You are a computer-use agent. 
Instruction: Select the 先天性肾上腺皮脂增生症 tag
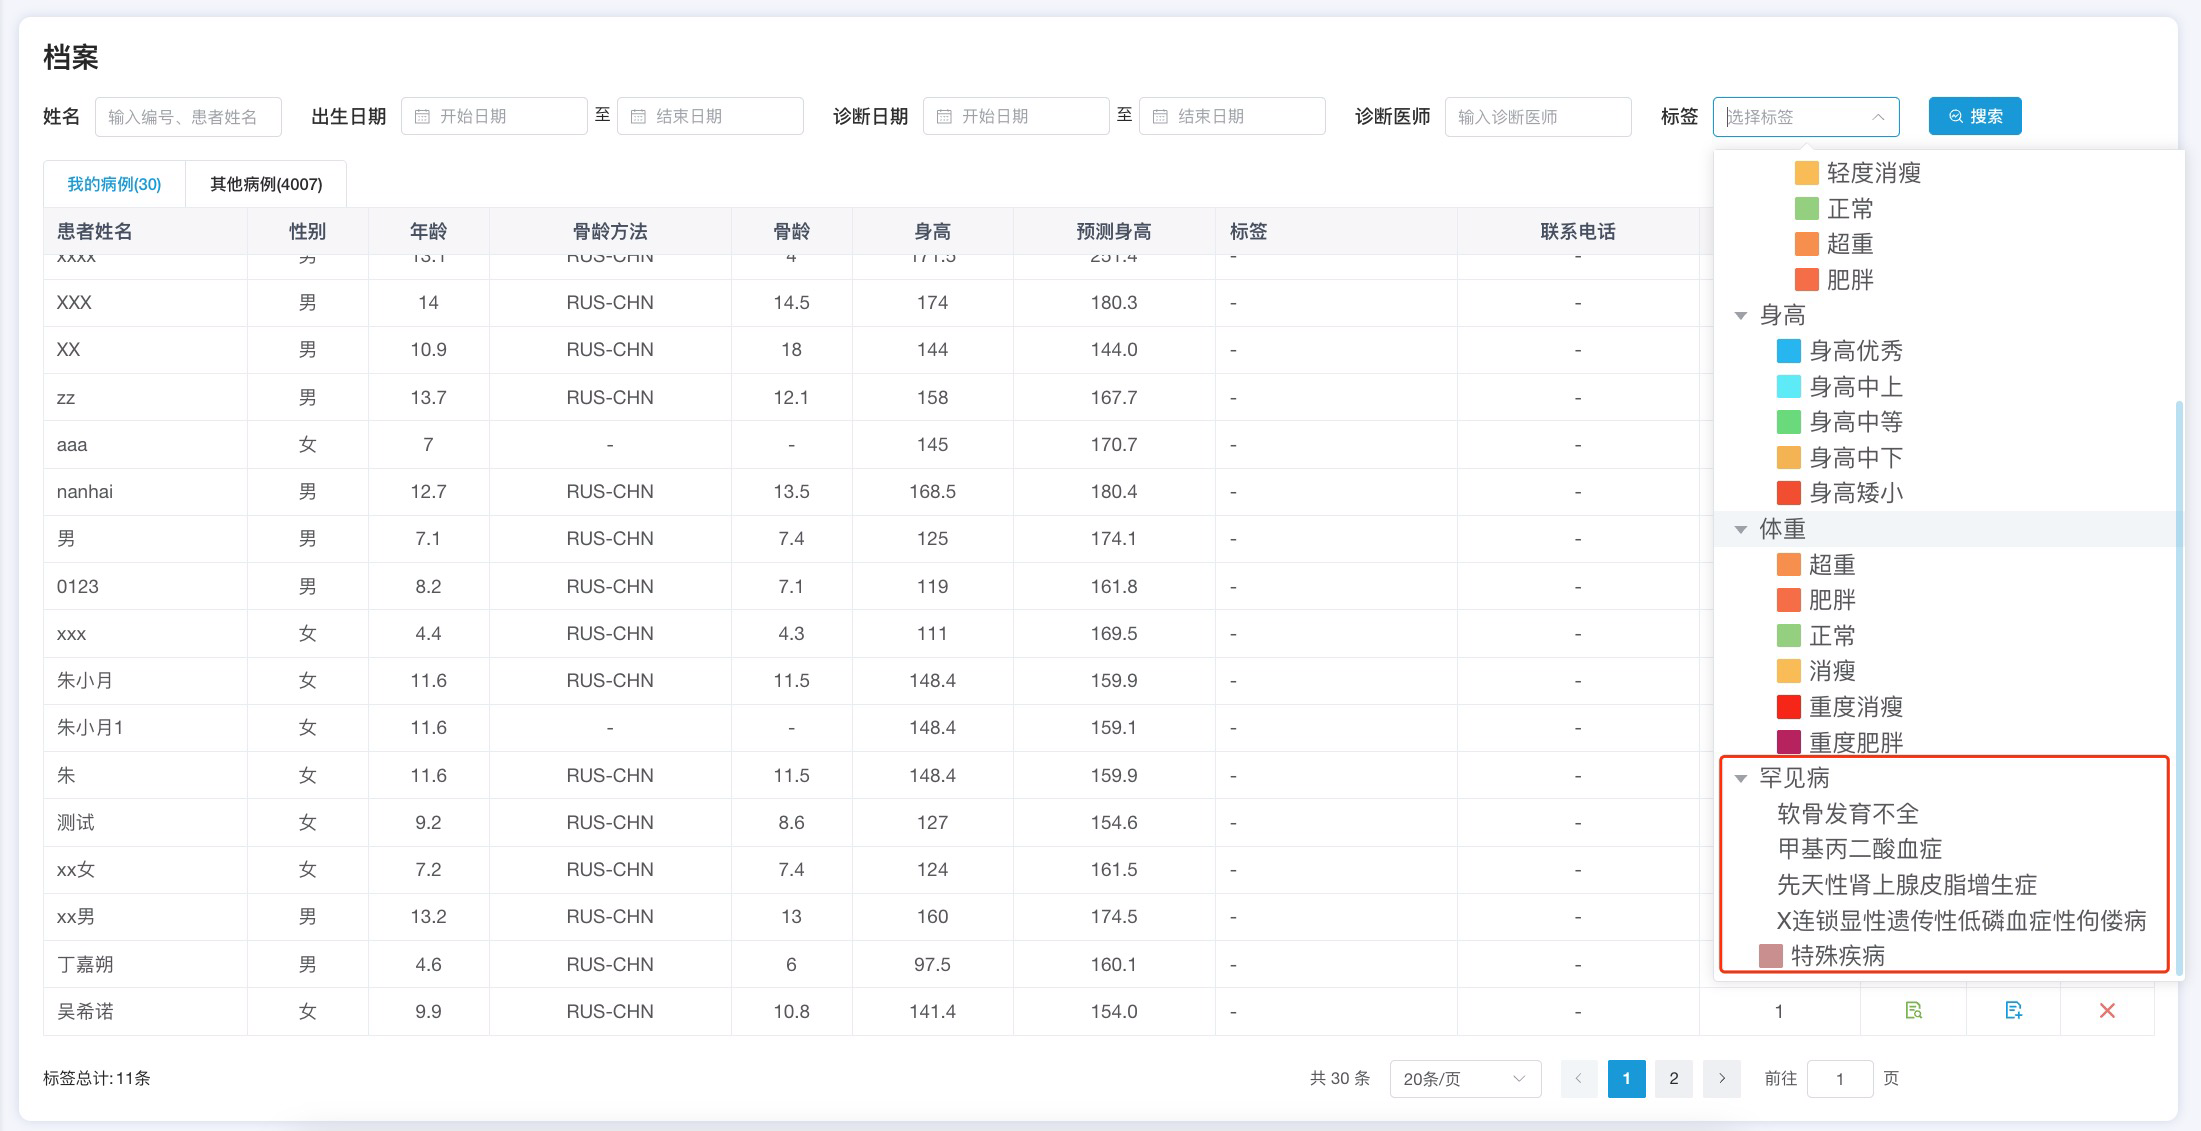[x=1907, y=885]
